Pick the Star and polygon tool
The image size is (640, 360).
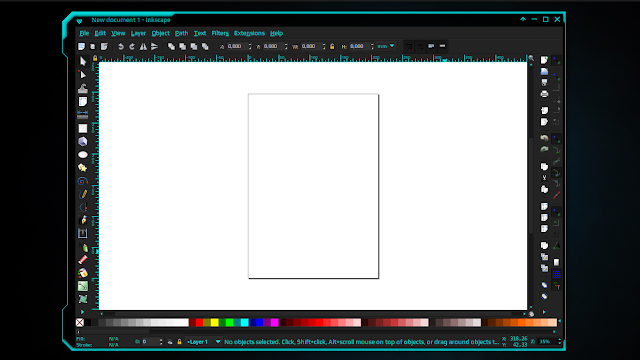(x=83, y=168)
